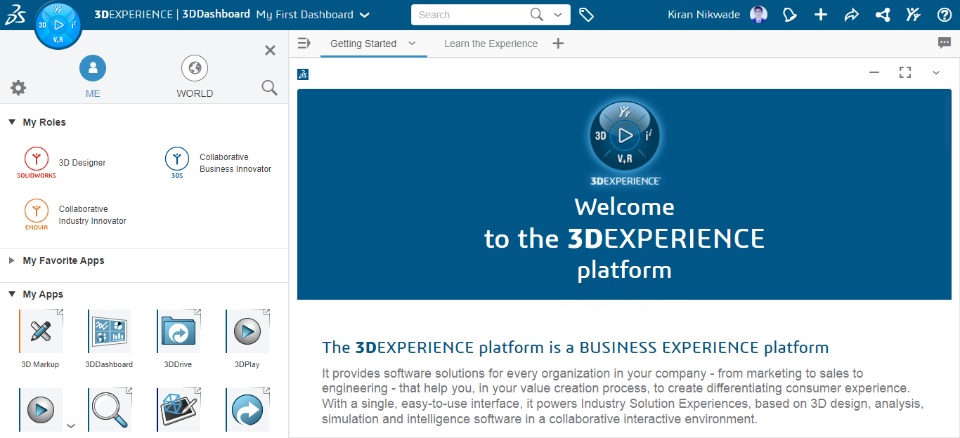This screenshot has height=438, width=960.
Task: Click the 3DEXPERIENCE | 3DDashboard title text
Action: pyautogui.click(x=172, y=14)
